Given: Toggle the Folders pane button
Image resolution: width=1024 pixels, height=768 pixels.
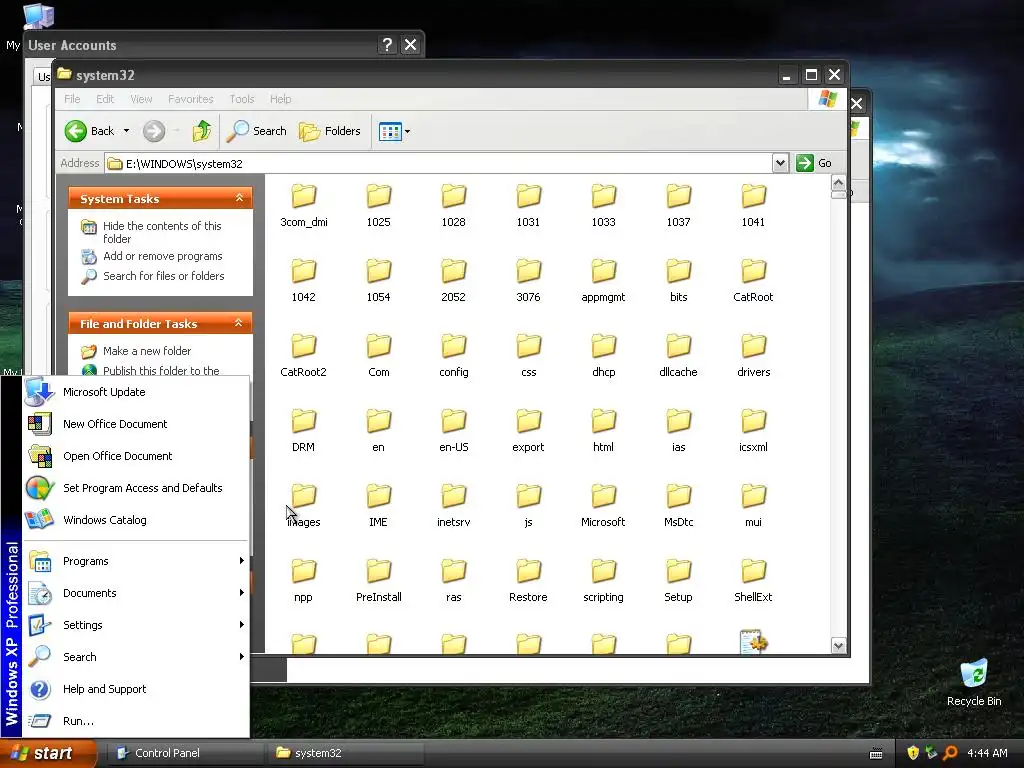Looking at the screenshot, I should pyautogui.click(x=330, y=131).
